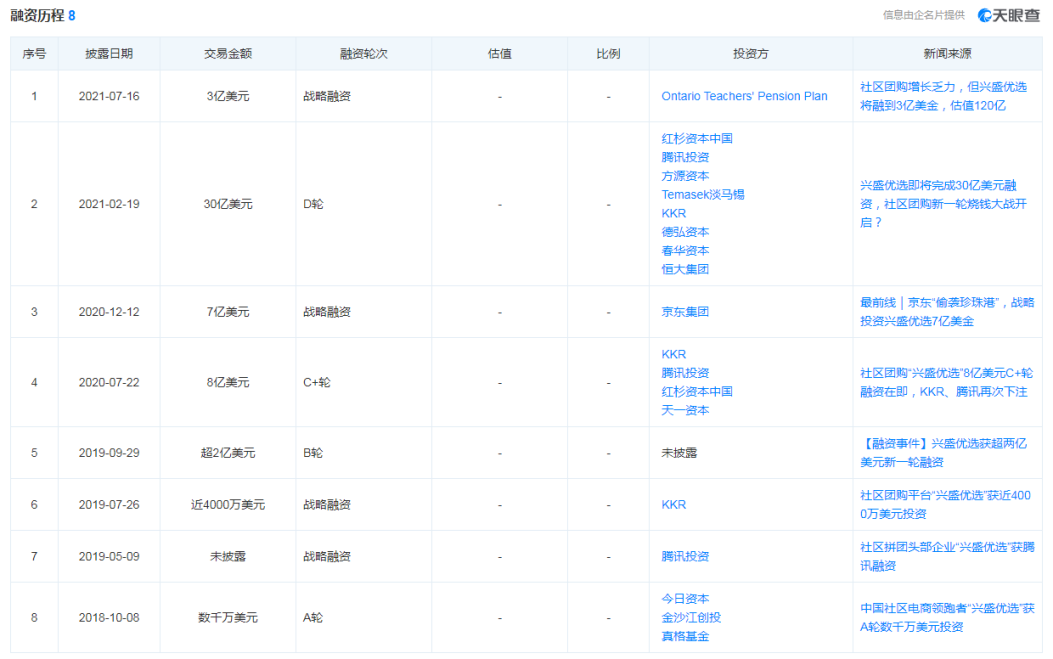Open KKR link in 2019-07-26 row

673,505
